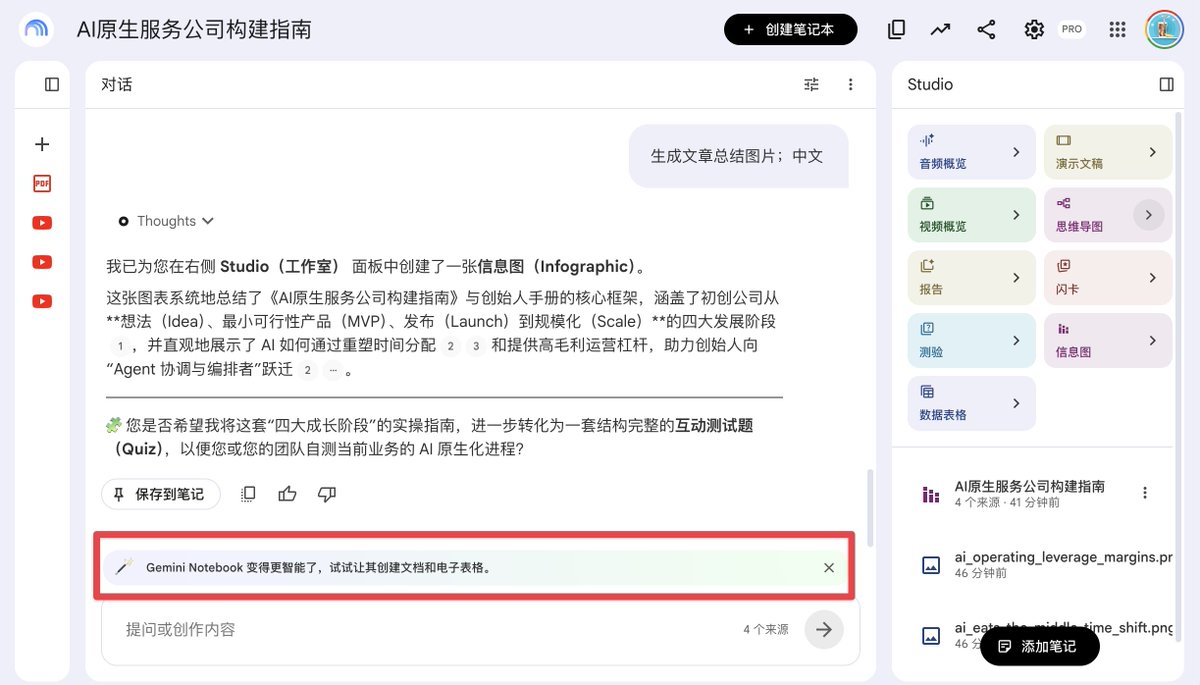Open the 音频概览 tile
Screen dimensions: 1200x685
(971, 152)
